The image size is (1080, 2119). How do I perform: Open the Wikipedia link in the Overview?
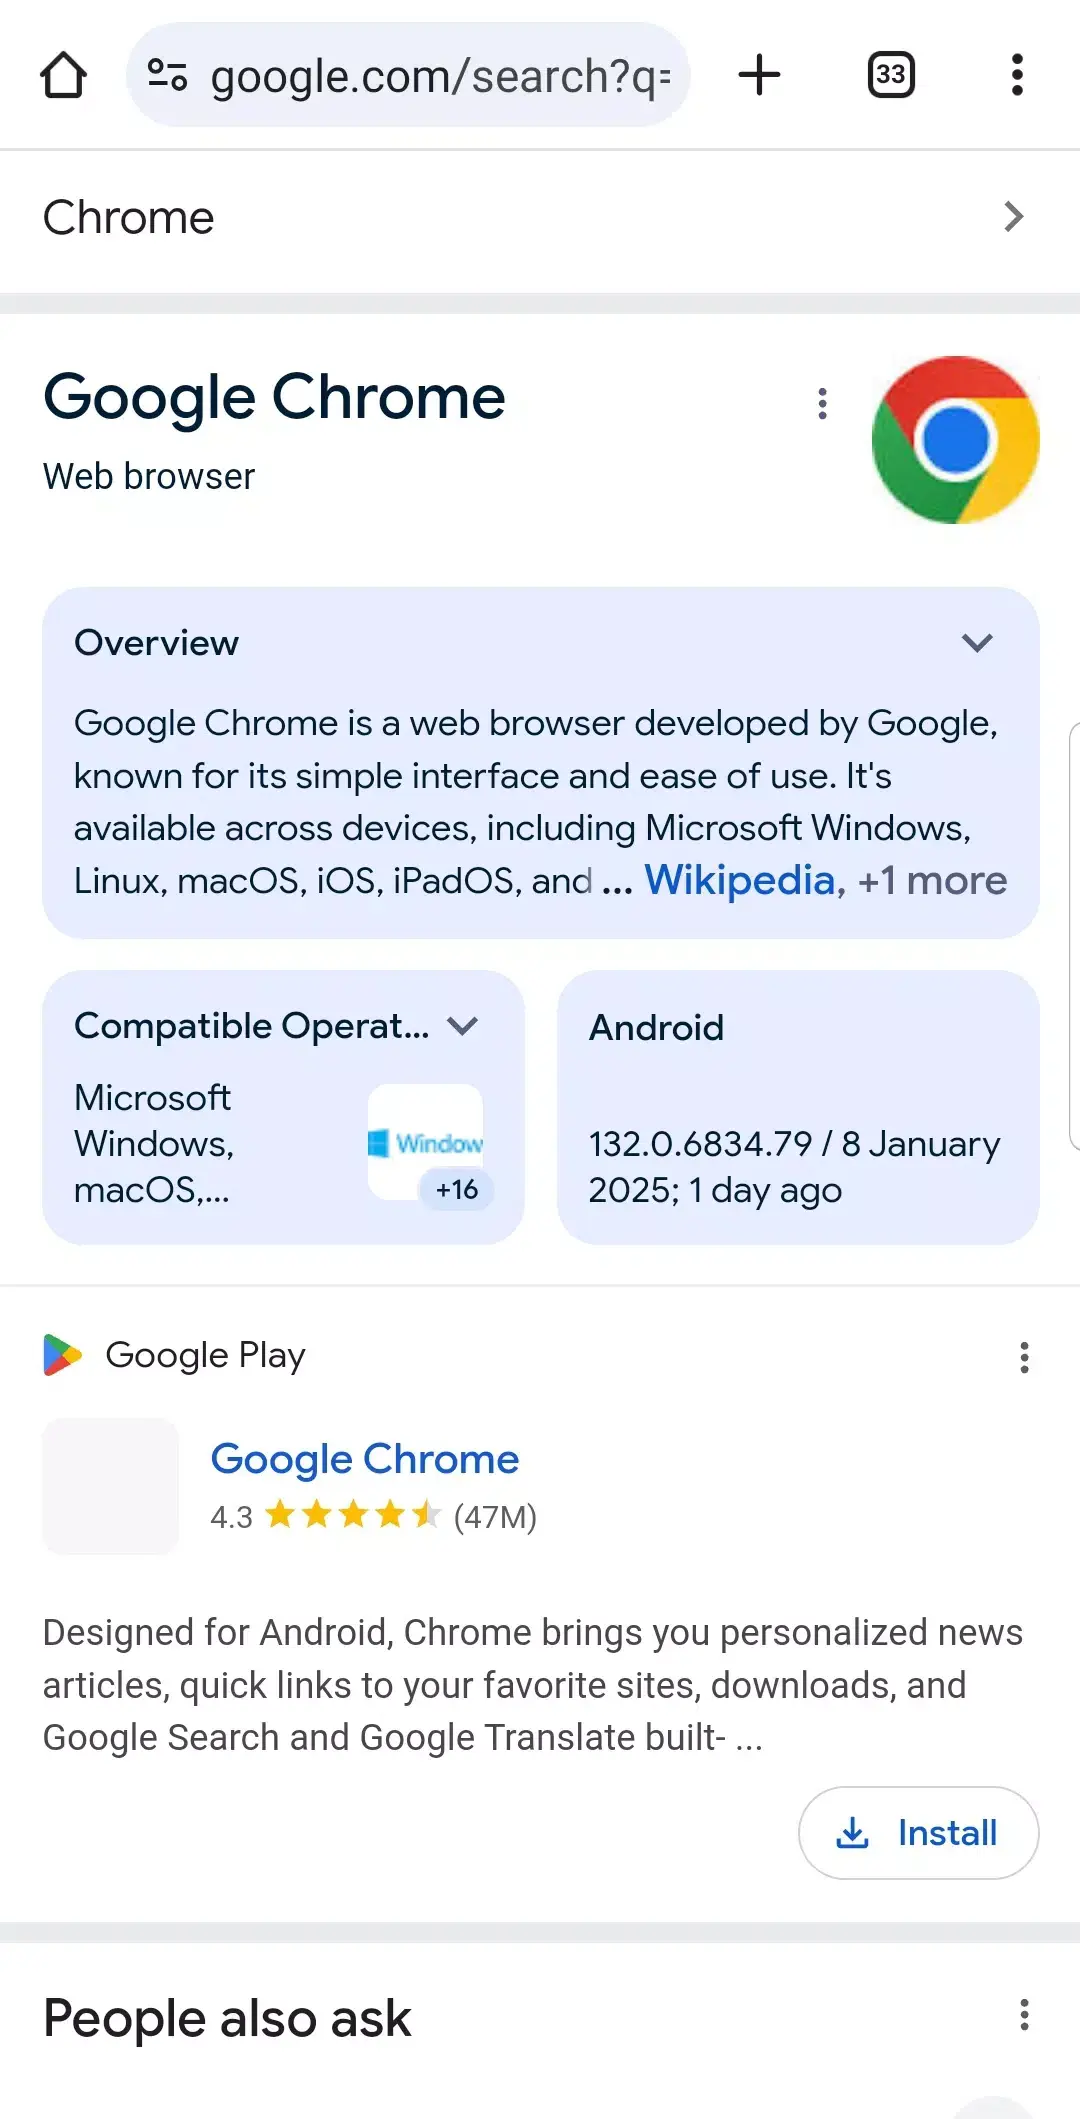[x=740, y=880]
